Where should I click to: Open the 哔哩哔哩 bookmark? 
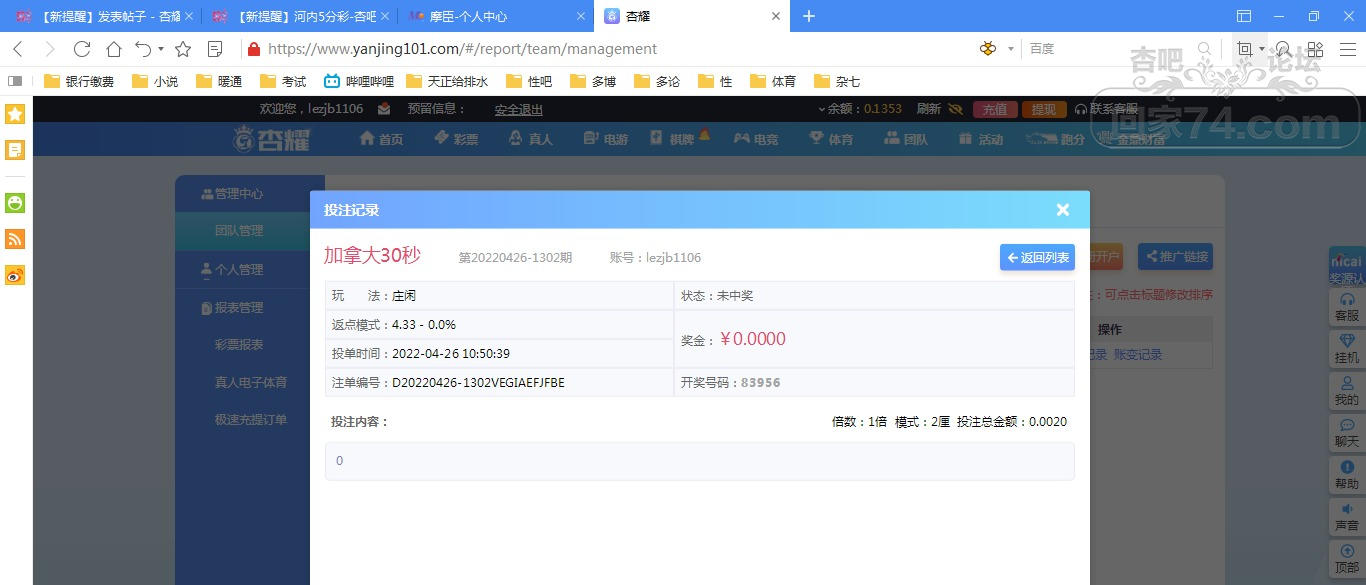358,82
